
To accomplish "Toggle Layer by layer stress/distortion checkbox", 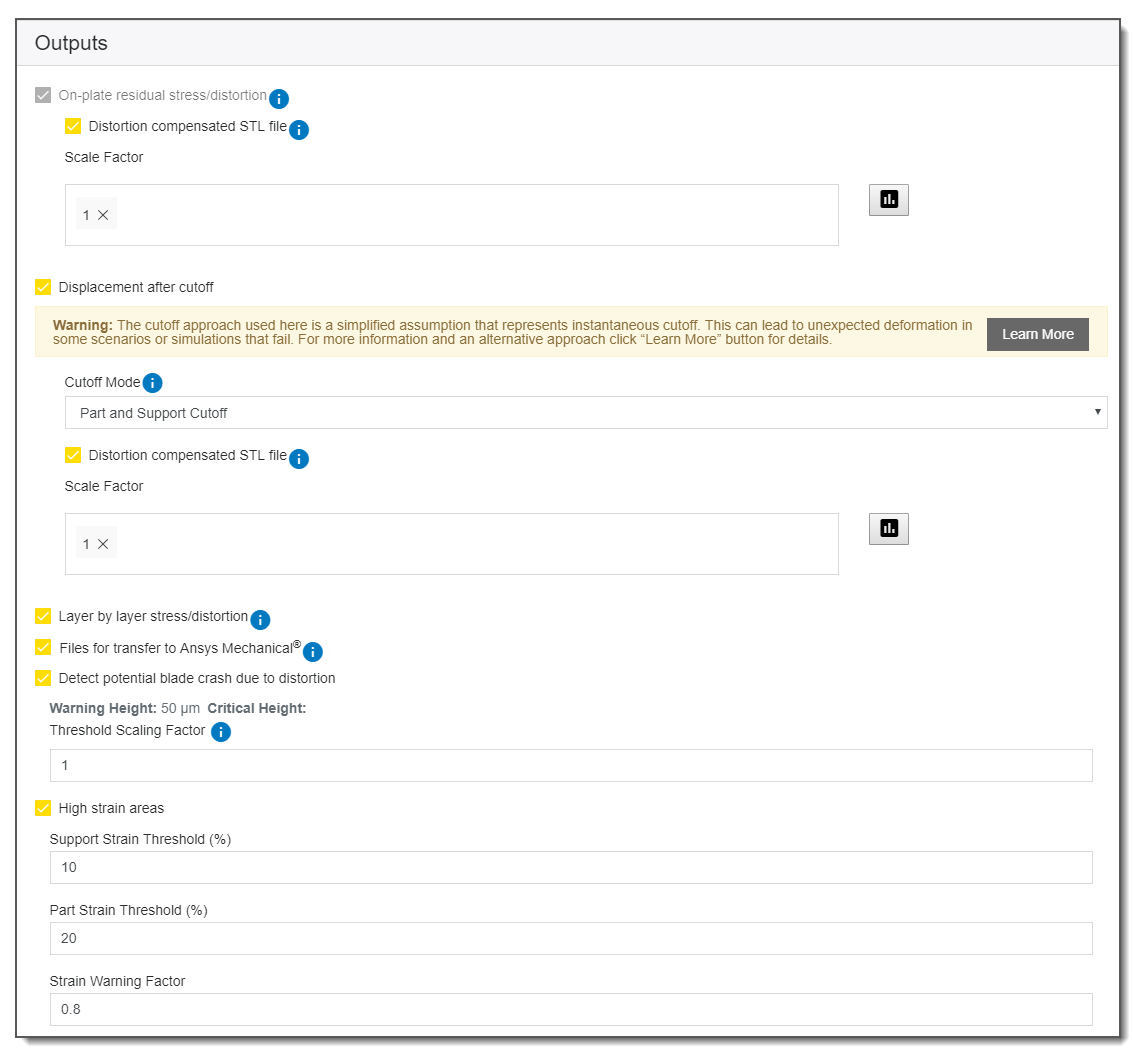I will click(43, 616).
